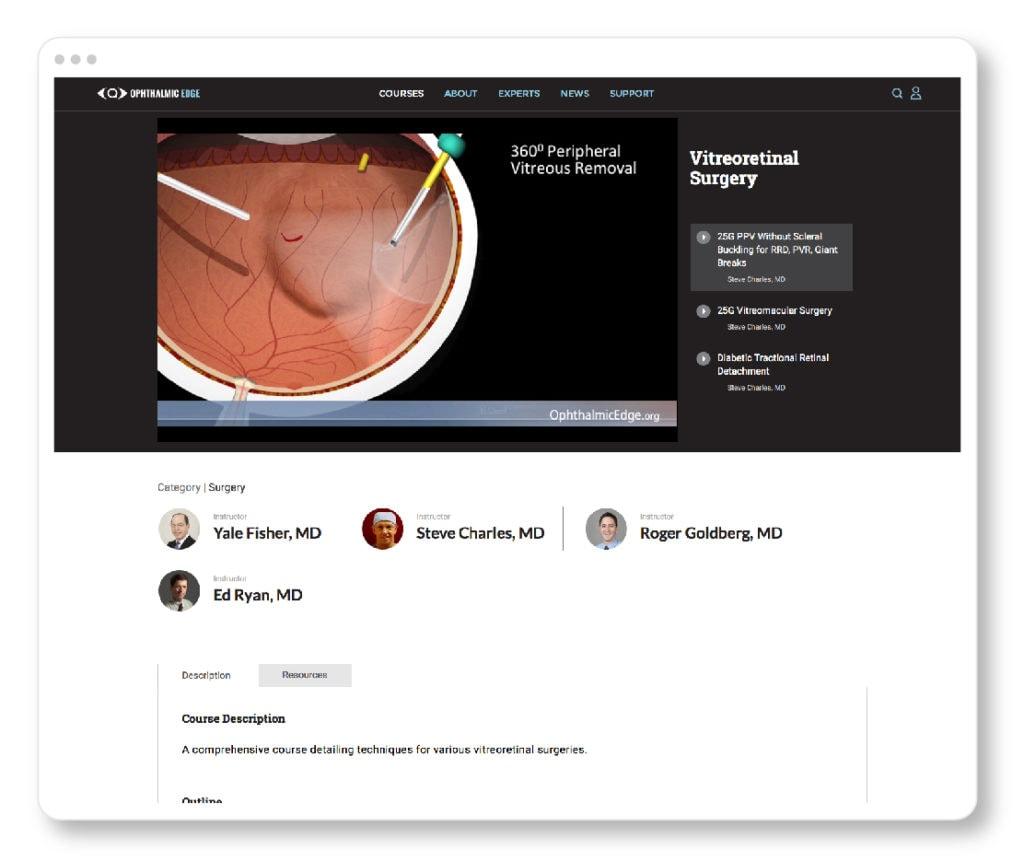
Task: Click the peripheral vitreous removal video
Action: coord(417,280)
